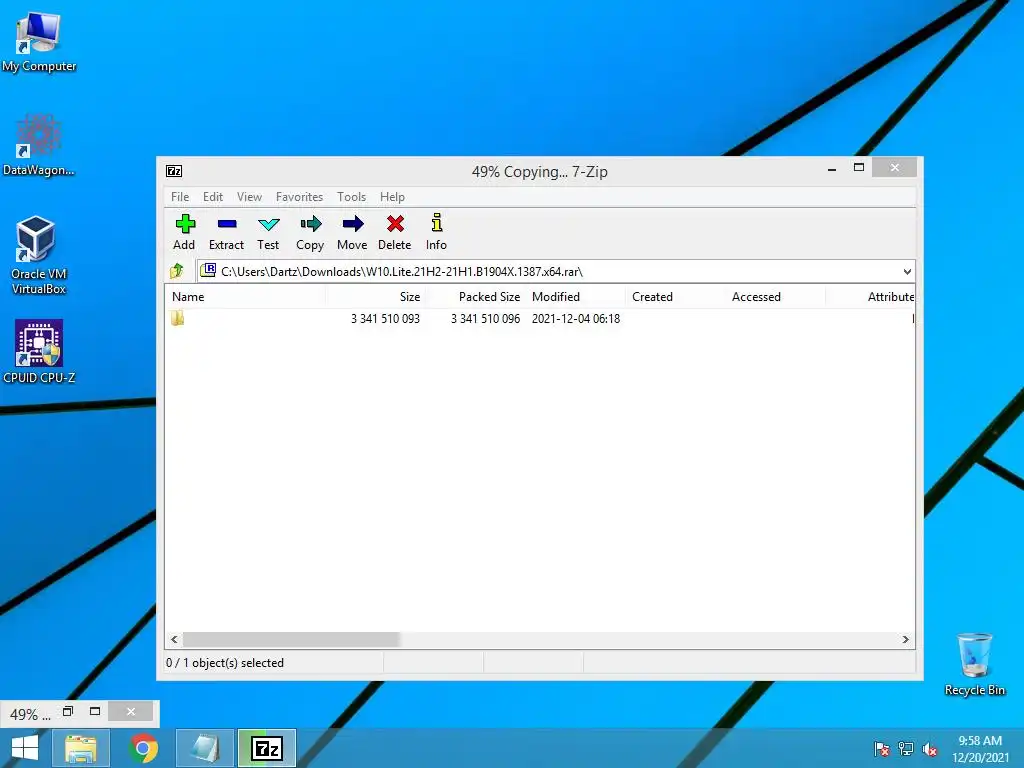Screen dimensions: 1024x768
Task: Click the size value 3 341 510 093
Action: pos(385,319)
